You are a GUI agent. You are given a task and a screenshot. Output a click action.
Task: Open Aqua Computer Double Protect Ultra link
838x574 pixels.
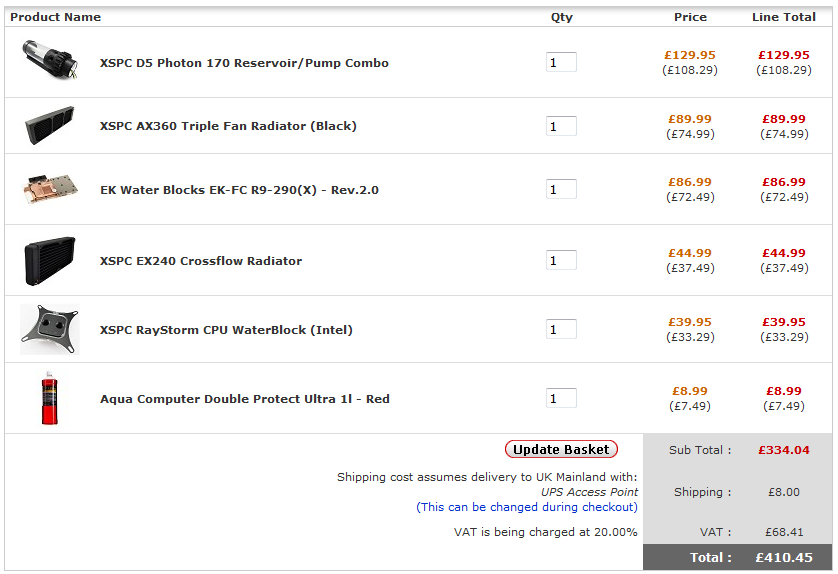tap(245, 399)
